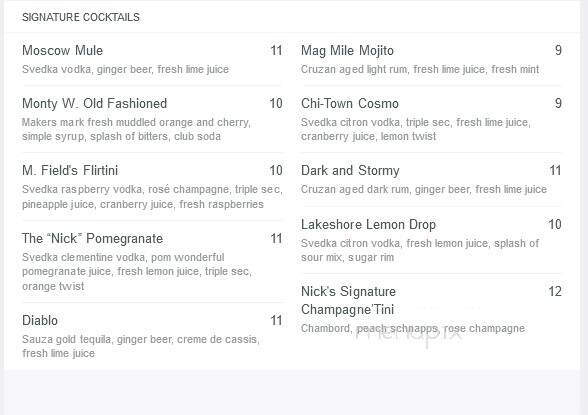Click the SIGNATURE COCKTAILS section header
Screen dimensions: 588x415
(81, 17)
